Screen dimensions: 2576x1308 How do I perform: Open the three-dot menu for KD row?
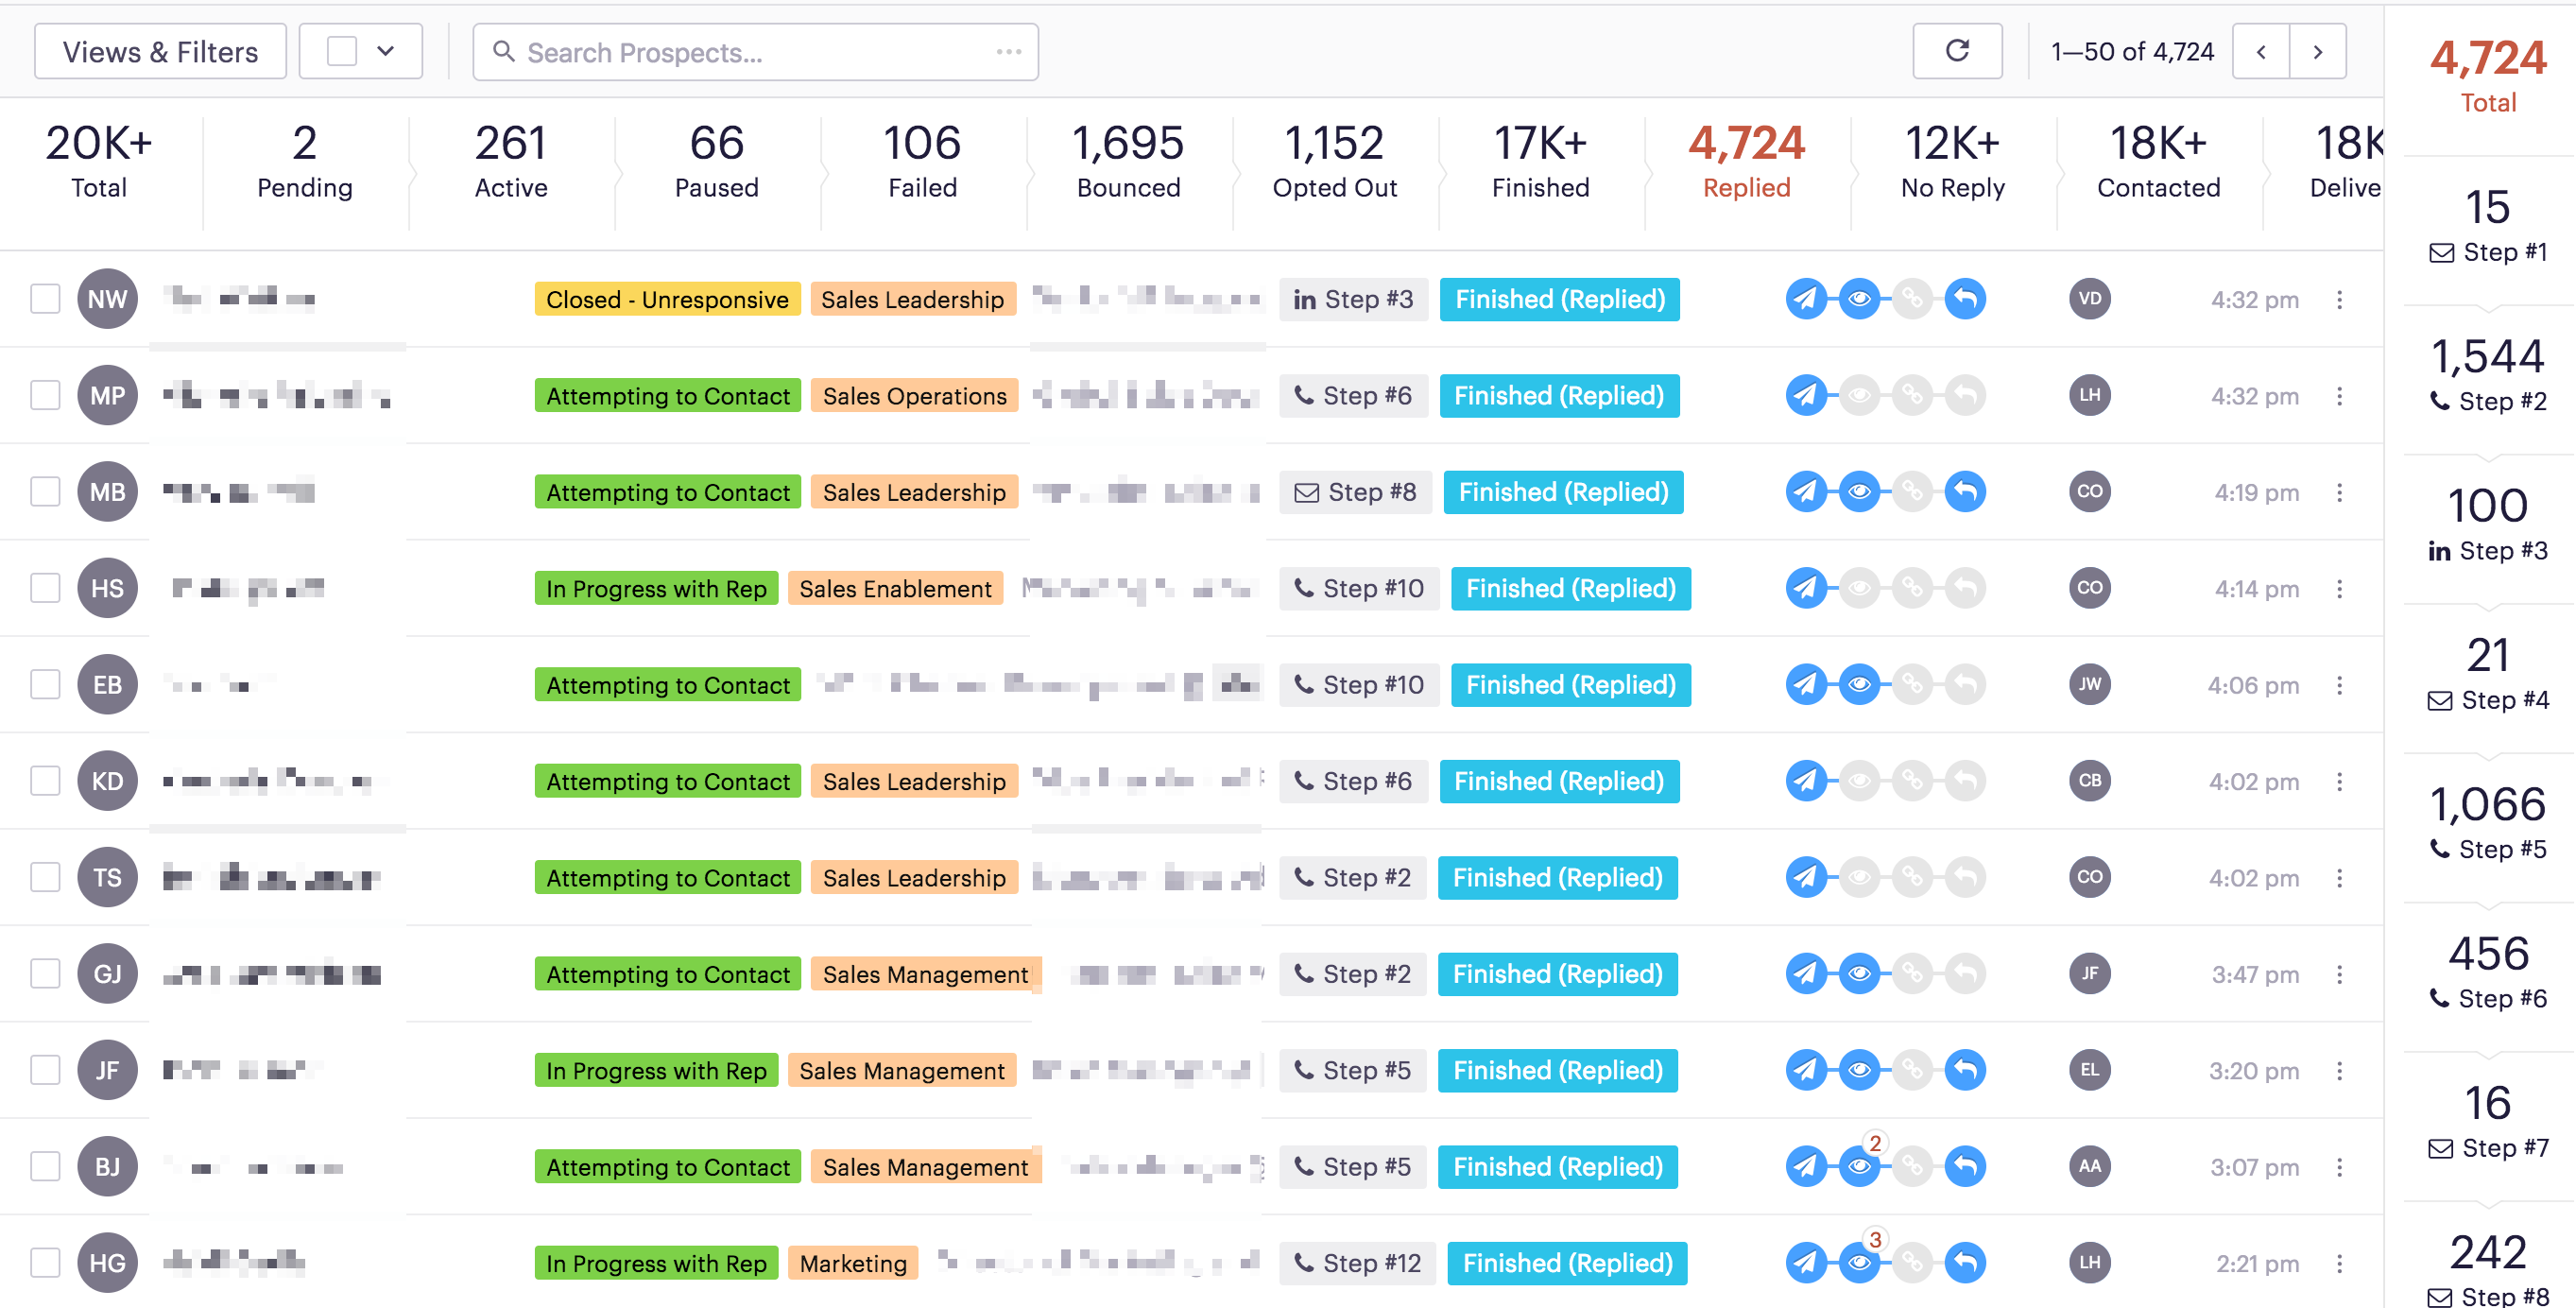(2339, 781)
